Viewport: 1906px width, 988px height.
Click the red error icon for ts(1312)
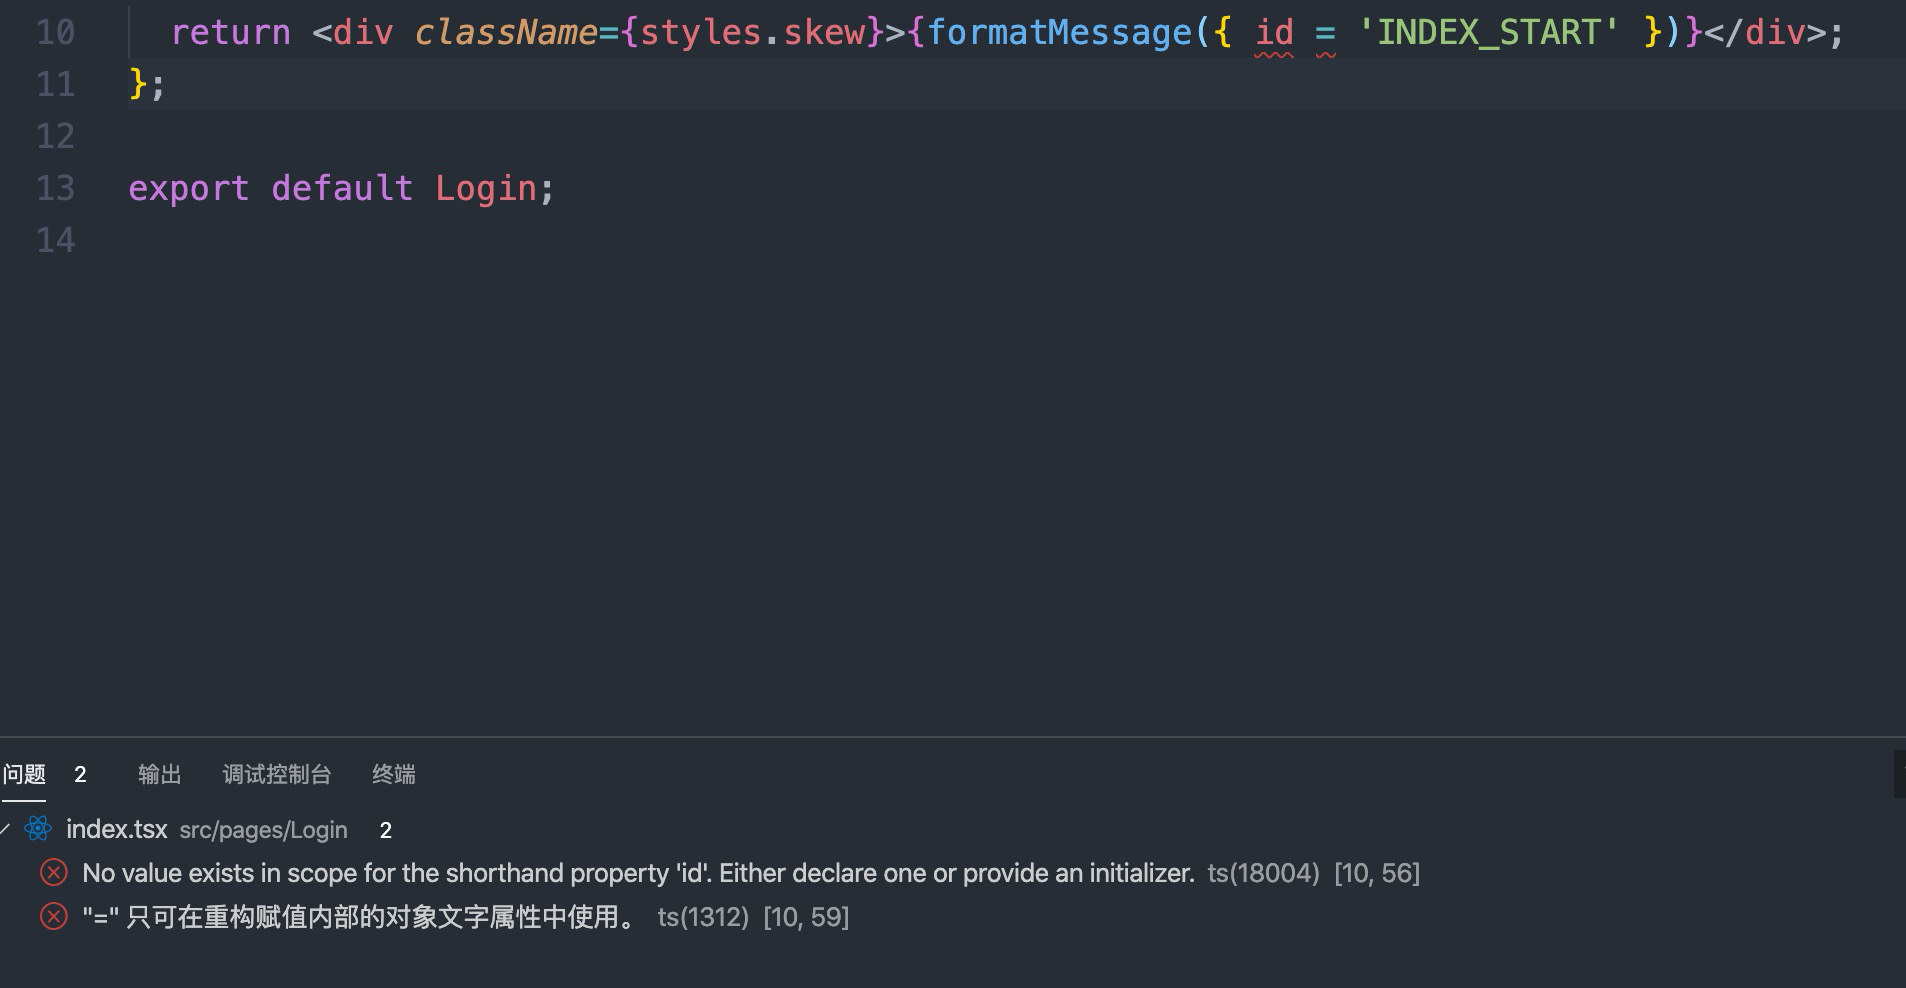[x=52, y=917]
